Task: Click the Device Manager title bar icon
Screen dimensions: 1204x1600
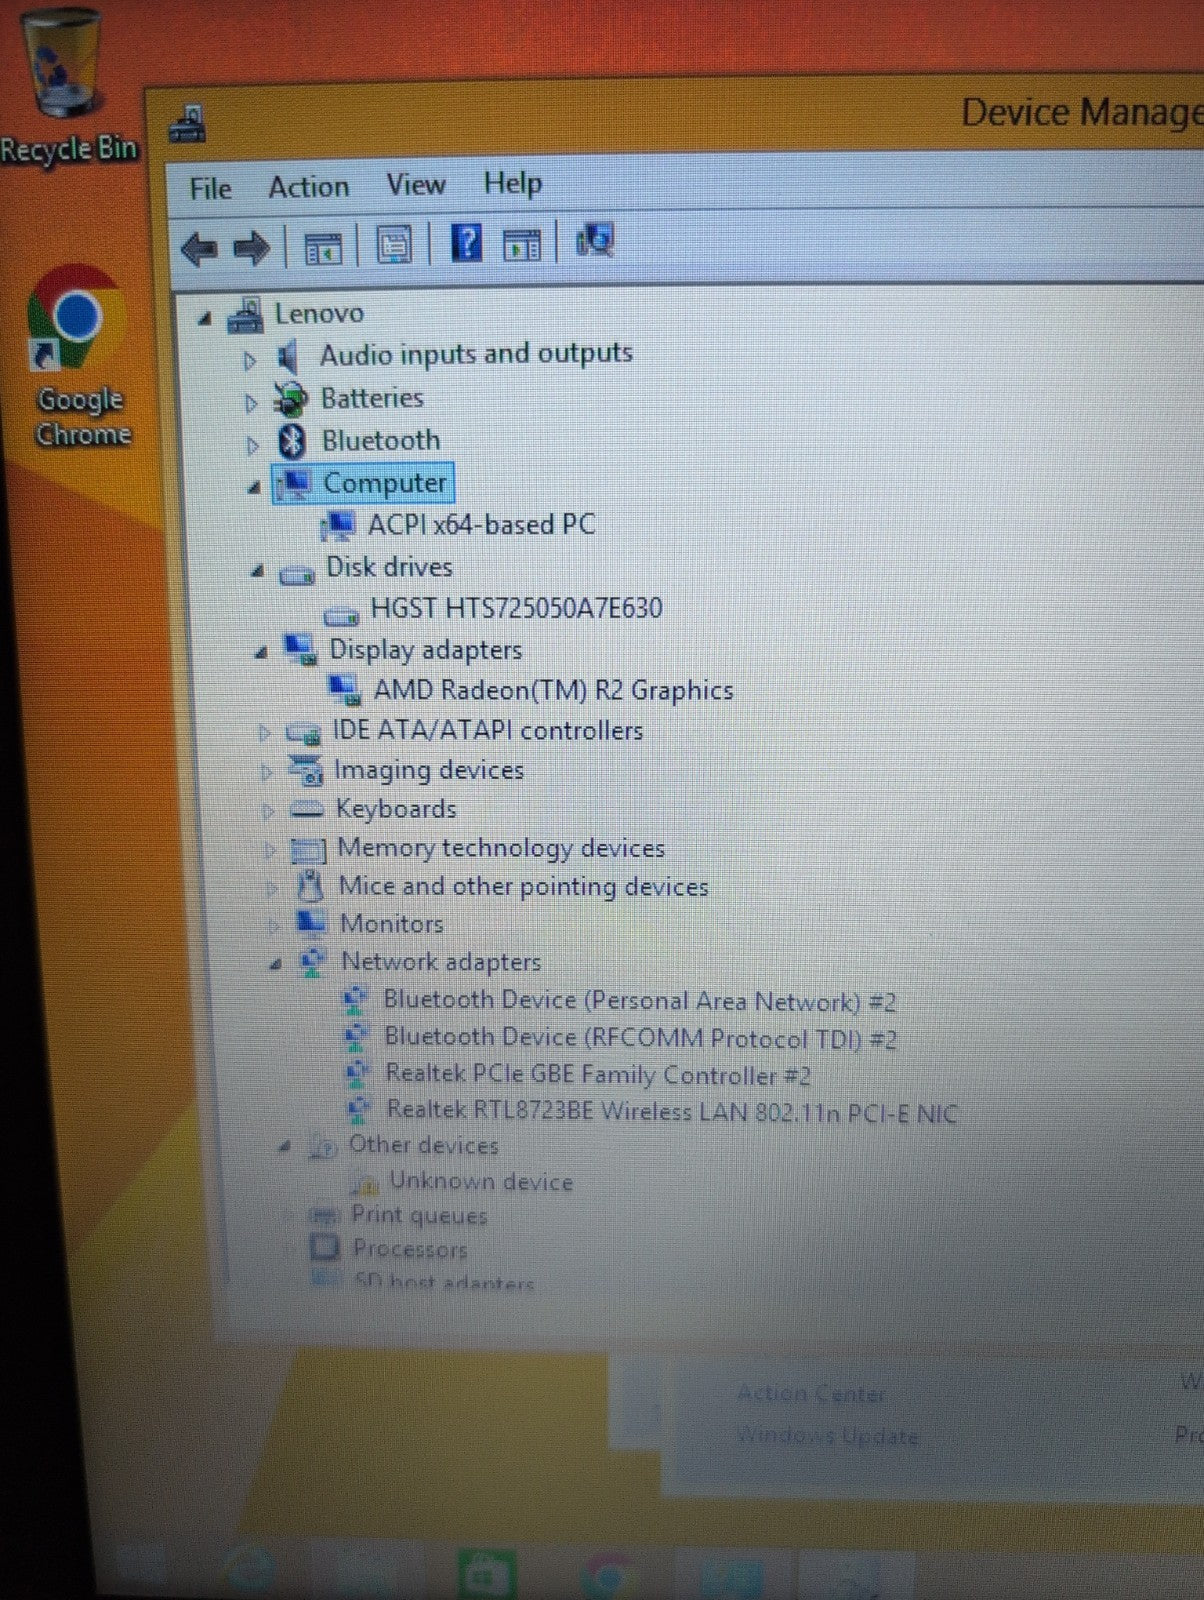Action: point(187,125)
